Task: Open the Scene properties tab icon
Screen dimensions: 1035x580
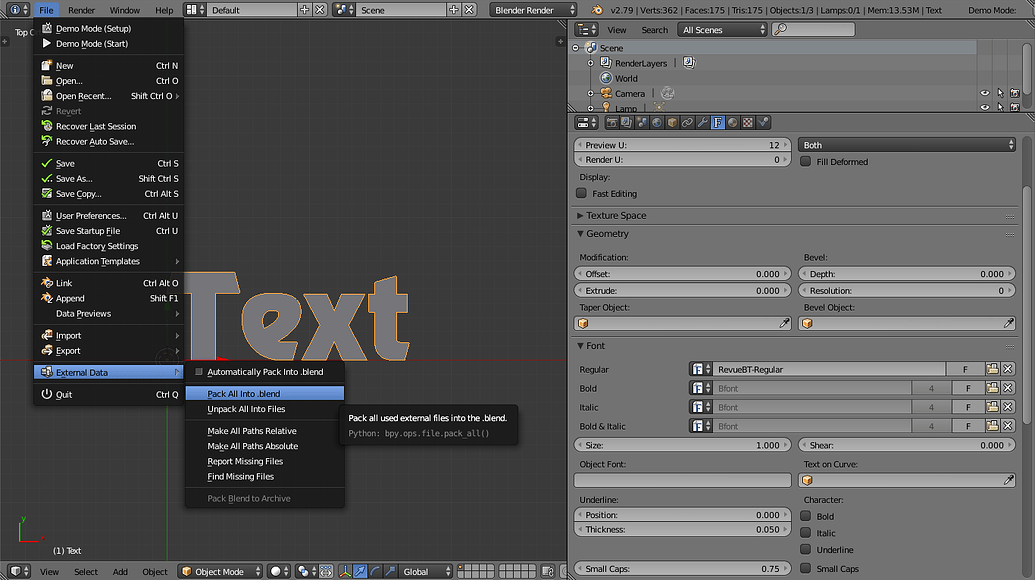Action: (x=642, y=123)
